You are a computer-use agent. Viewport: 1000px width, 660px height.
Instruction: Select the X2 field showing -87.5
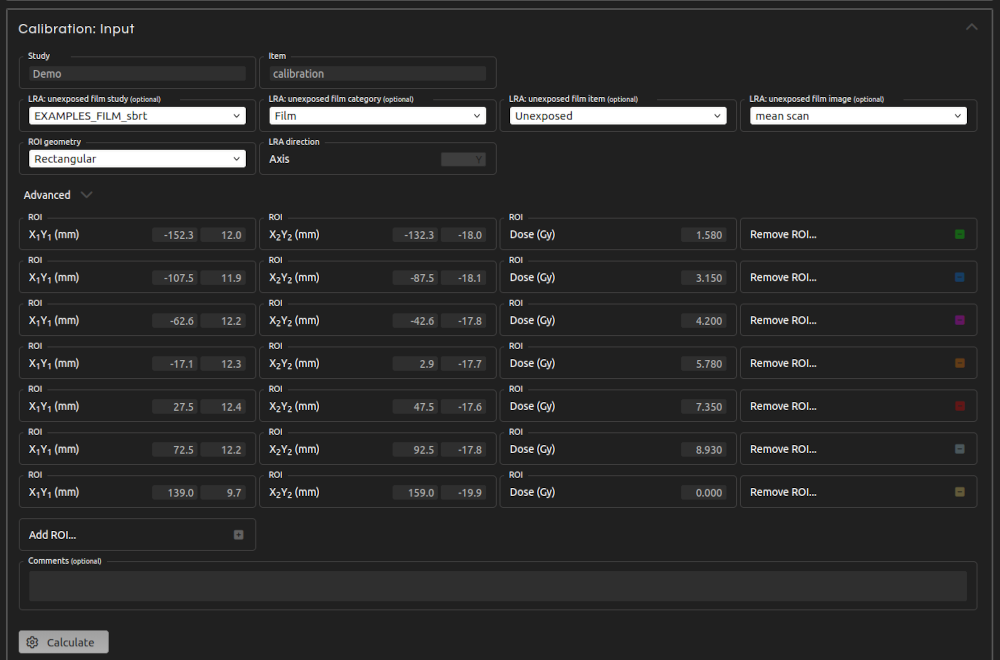(415, 278)
